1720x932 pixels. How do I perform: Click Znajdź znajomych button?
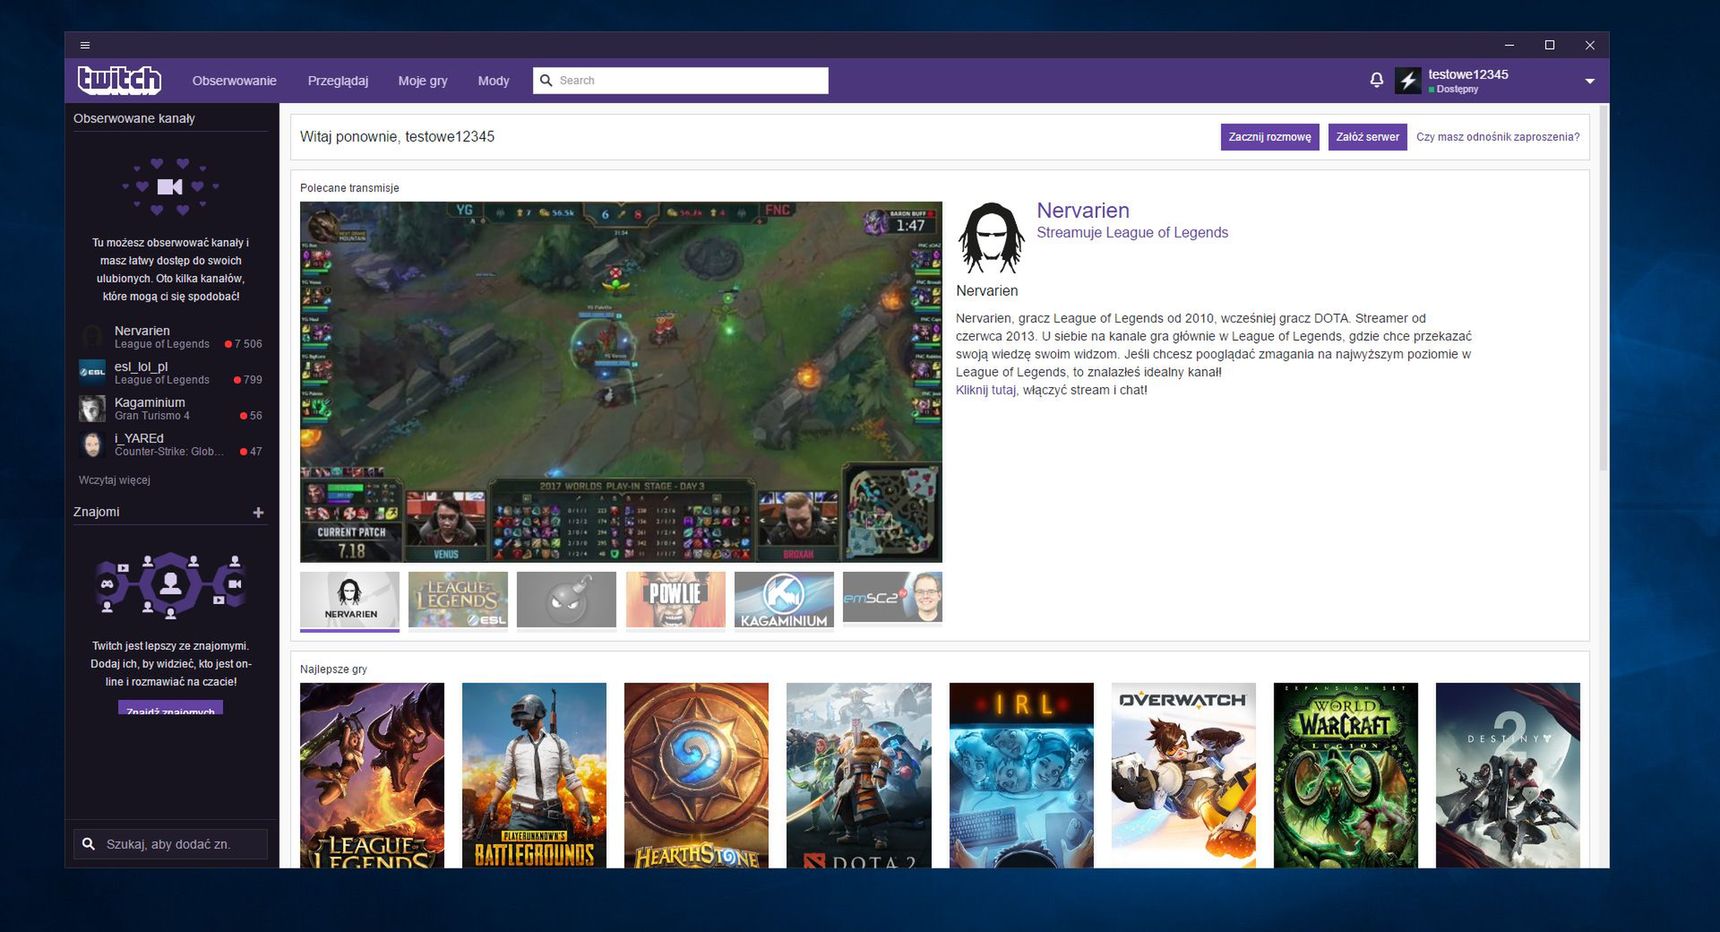click(170, 708)
